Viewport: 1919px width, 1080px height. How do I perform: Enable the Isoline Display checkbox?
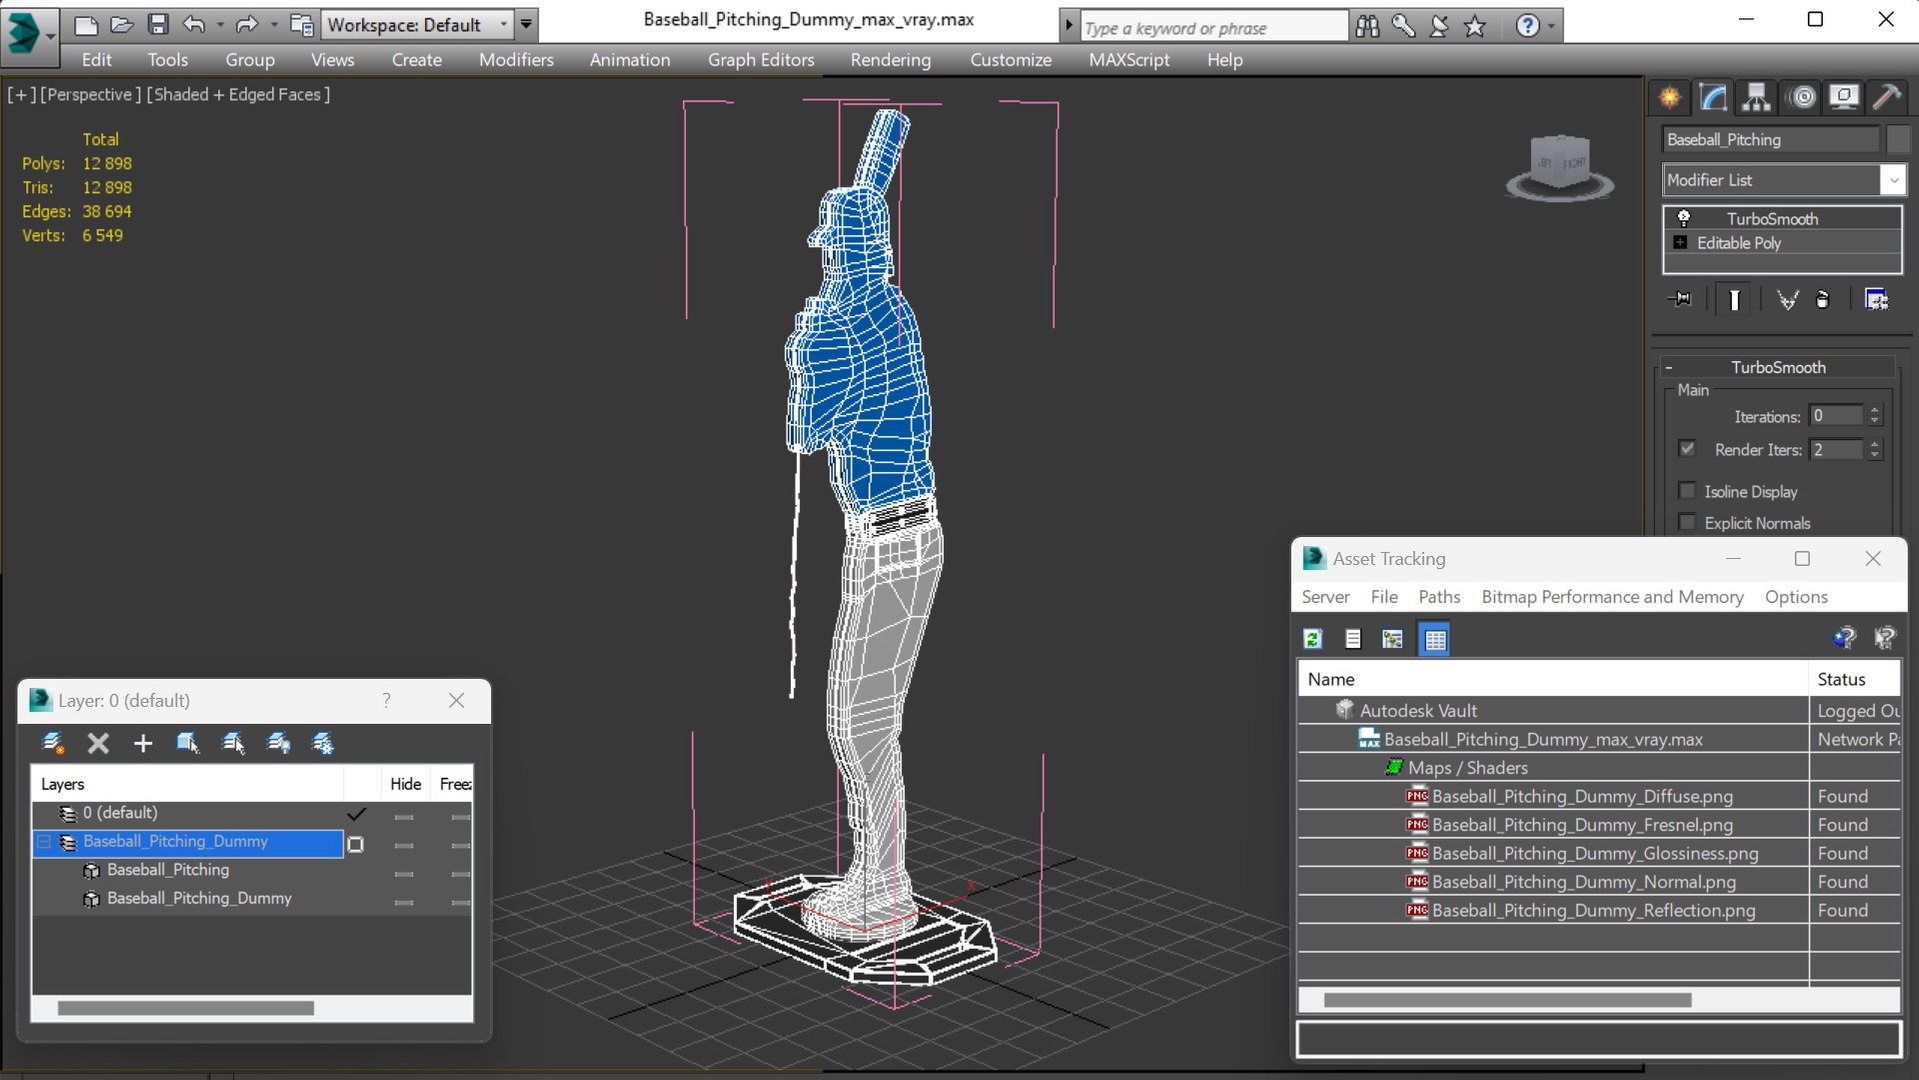(x=1687, y=491)
